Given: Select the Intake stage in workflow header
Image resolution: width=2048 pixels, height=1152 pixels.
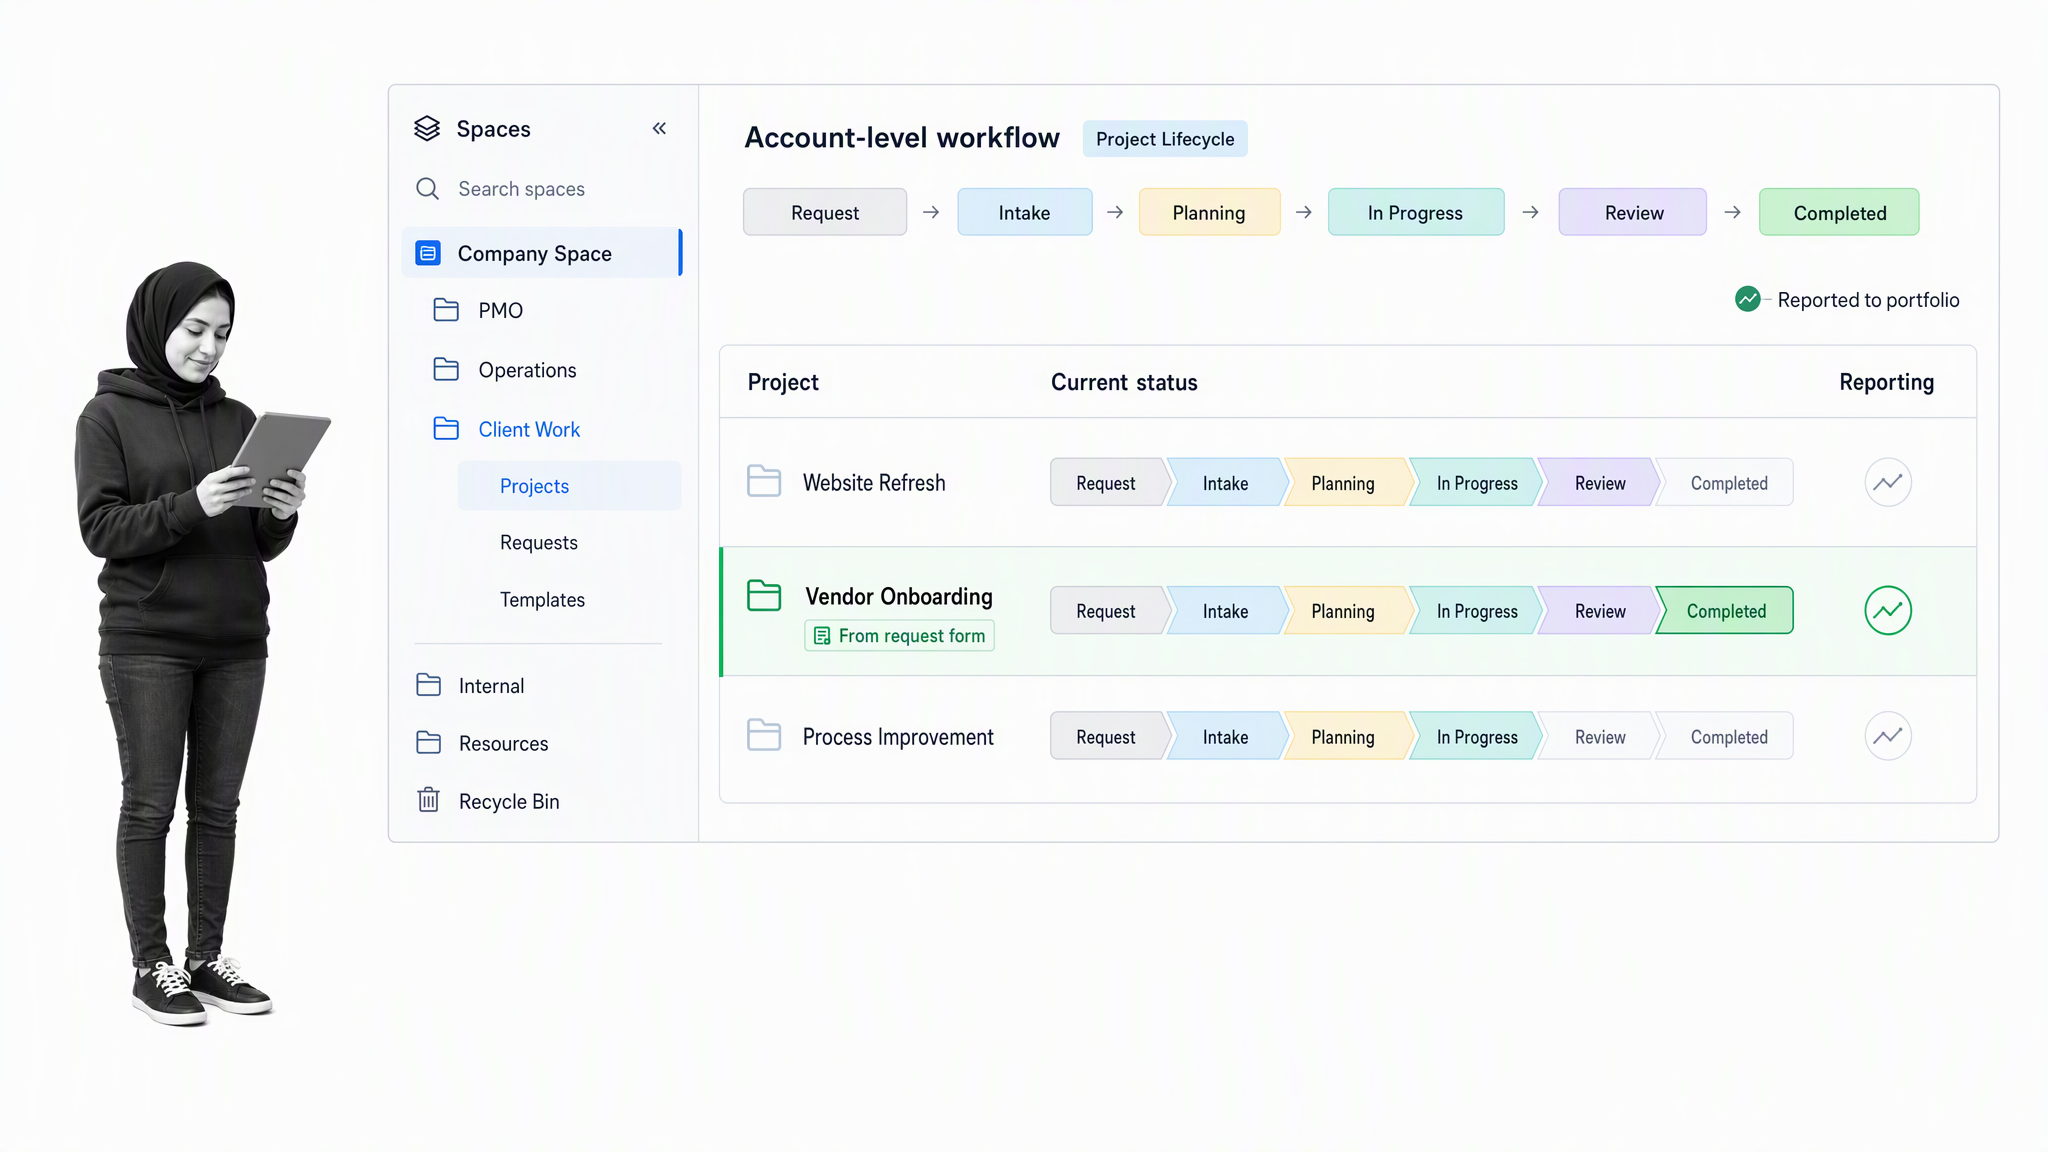Looking at the screenshot, I should 1024,212.
